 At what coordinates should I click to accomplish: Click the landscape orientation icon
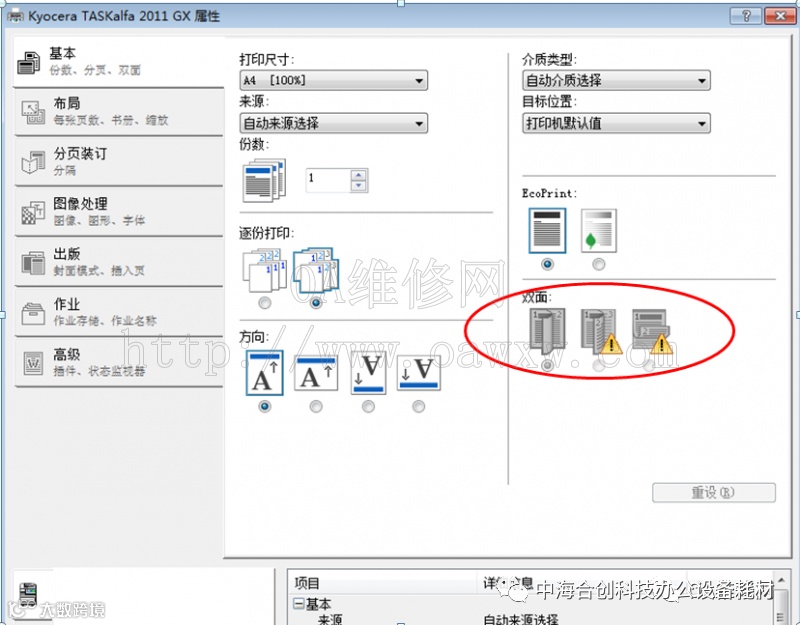pos(316,373)
